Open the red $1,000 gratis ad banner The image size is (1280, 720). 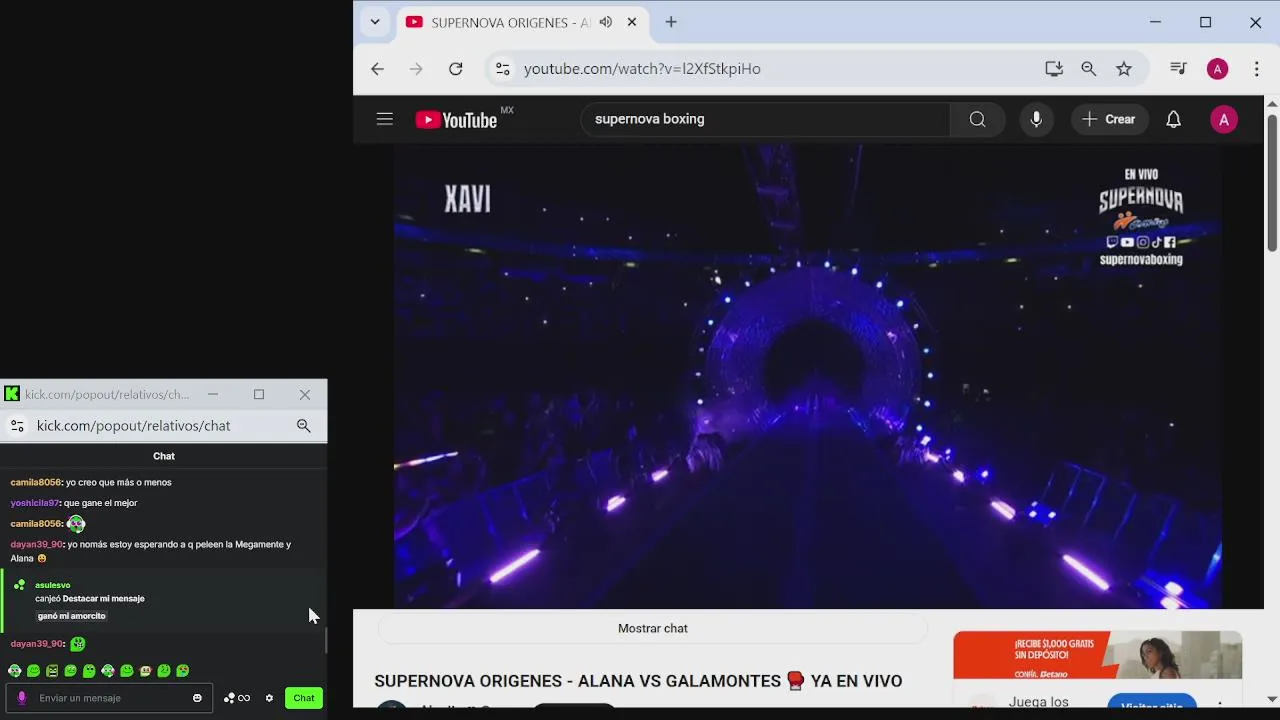[x=1098, y=655]
